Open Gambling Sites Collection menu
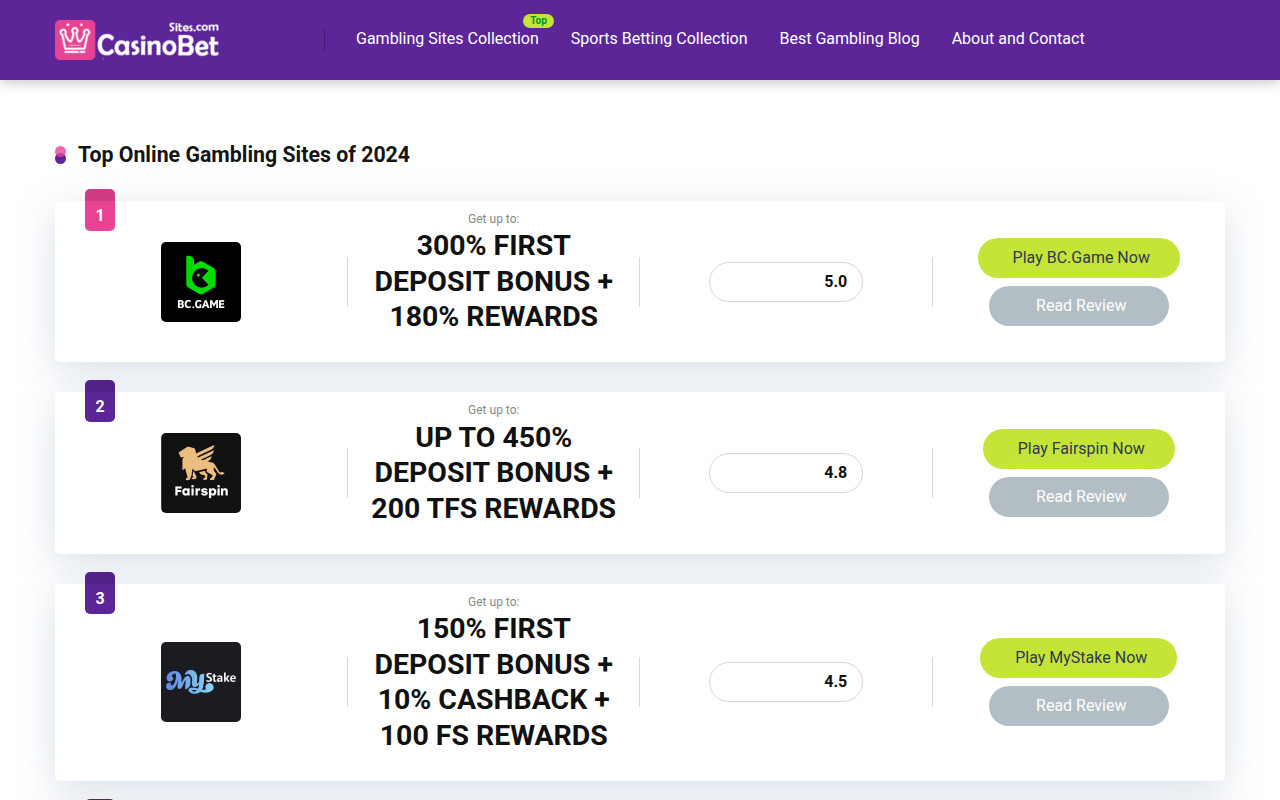 [x=447, y=38]
